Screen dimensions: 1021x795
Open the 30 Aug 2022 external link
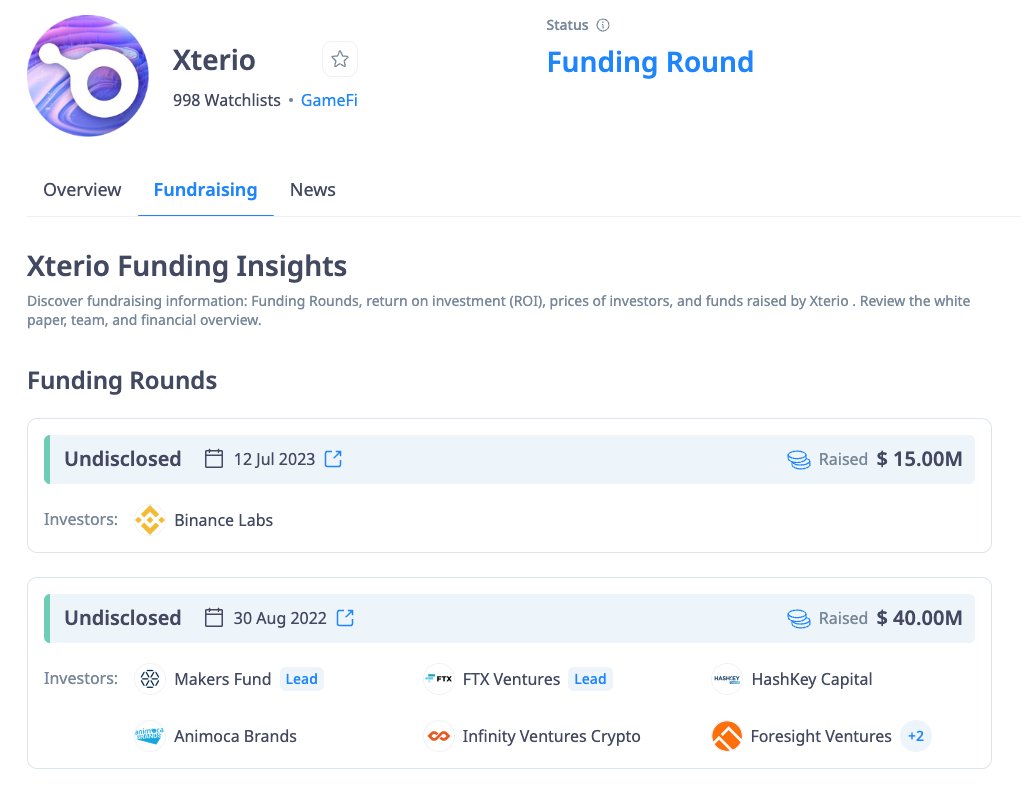point(345,618)
